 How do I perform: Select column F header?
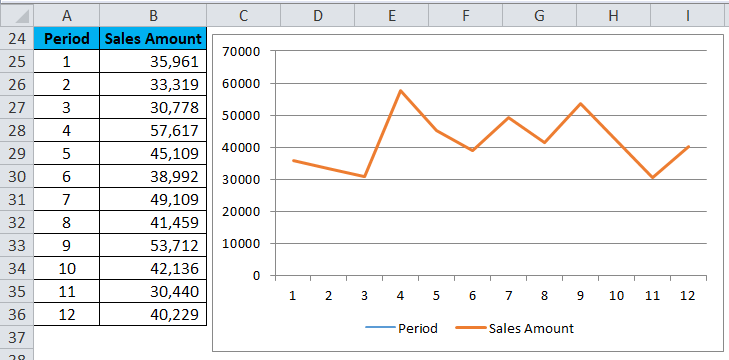click(465, 16)
